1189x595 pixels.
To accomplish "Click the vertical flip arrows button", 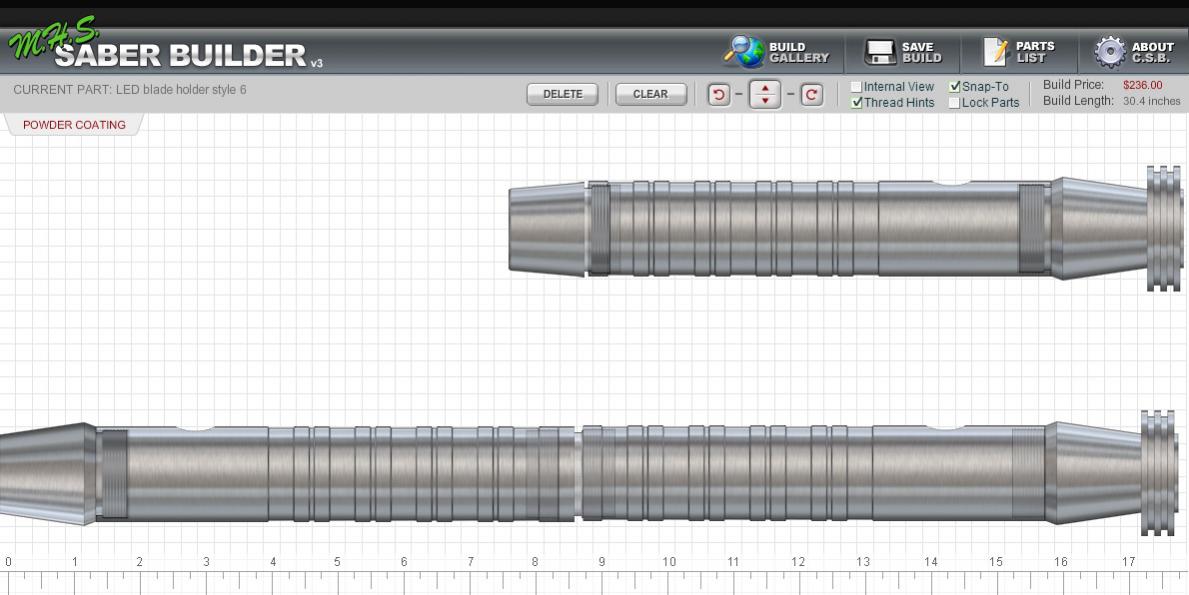I will point(765,95).
